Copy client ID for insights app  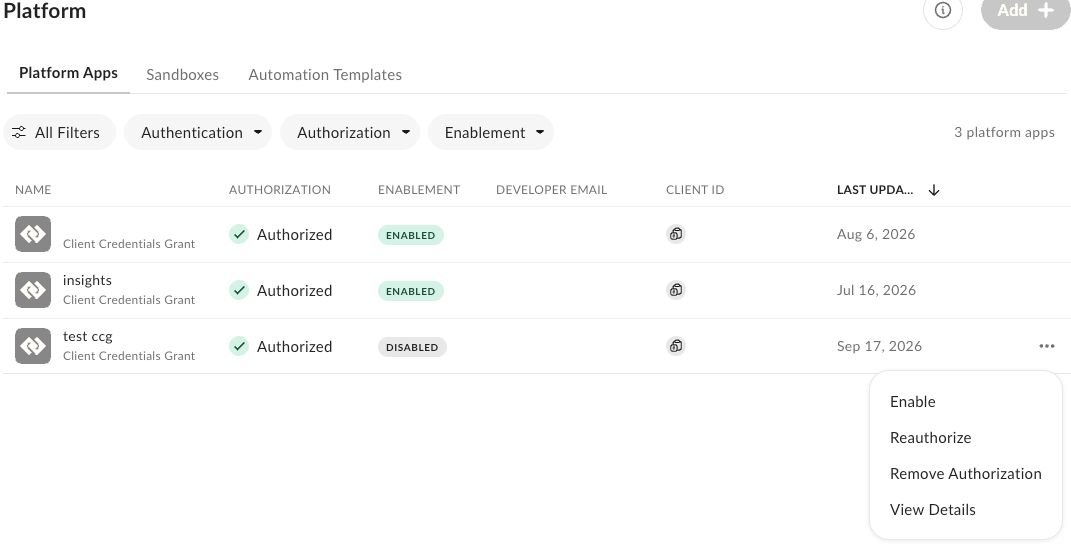[676, 290]
